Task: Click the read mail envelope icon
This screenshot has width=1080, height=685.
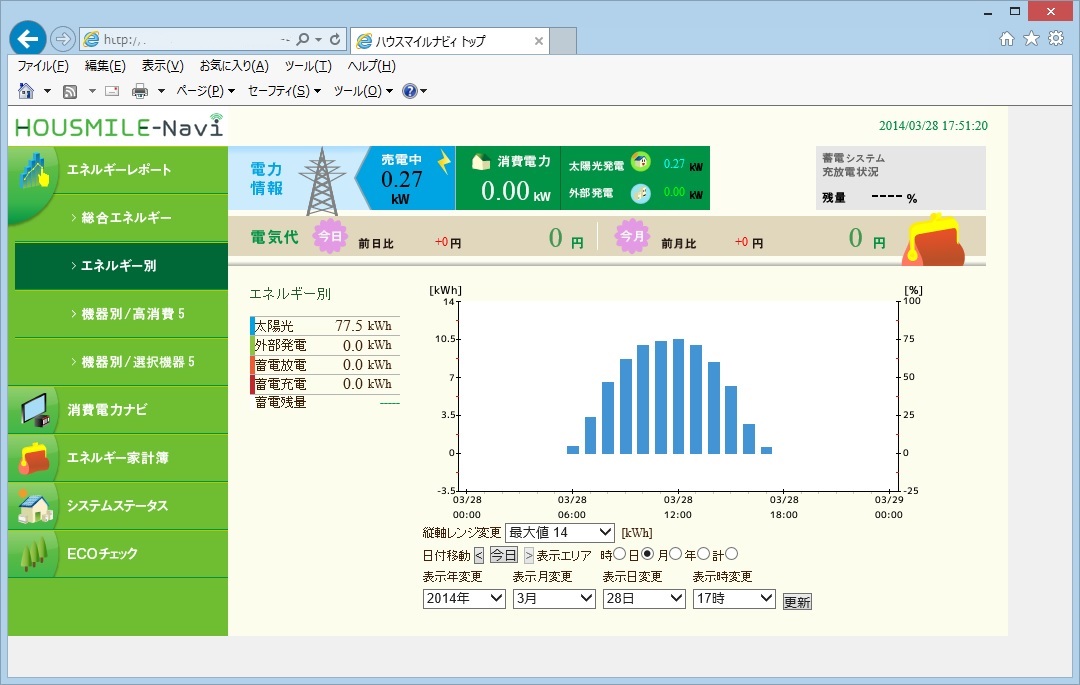Action: click(112, 91)
